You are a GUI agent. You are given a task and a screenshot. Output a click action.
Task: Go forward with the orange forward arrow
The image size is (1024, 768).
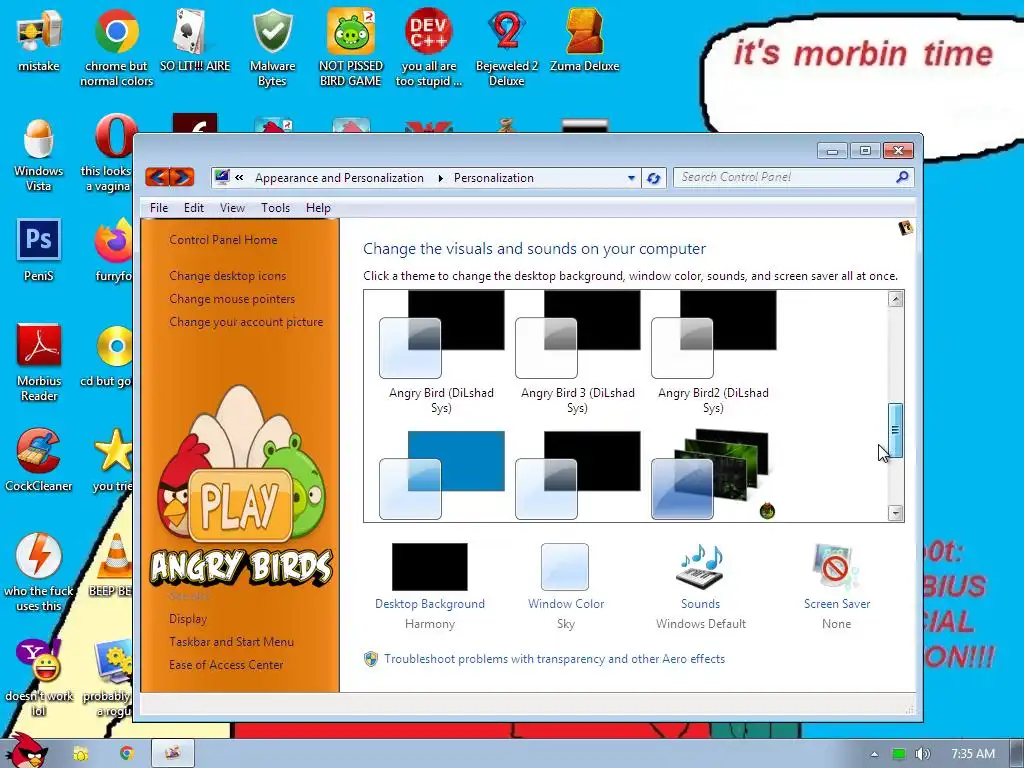182,177
